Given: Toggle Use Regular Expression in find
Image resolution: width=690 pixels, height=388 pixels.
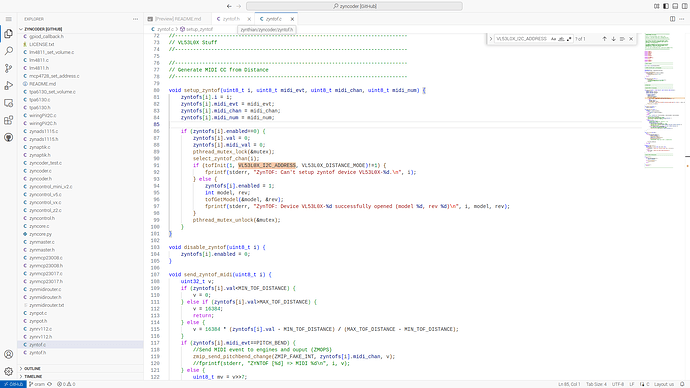Looking at the screenshot, I should click(569, 39).
